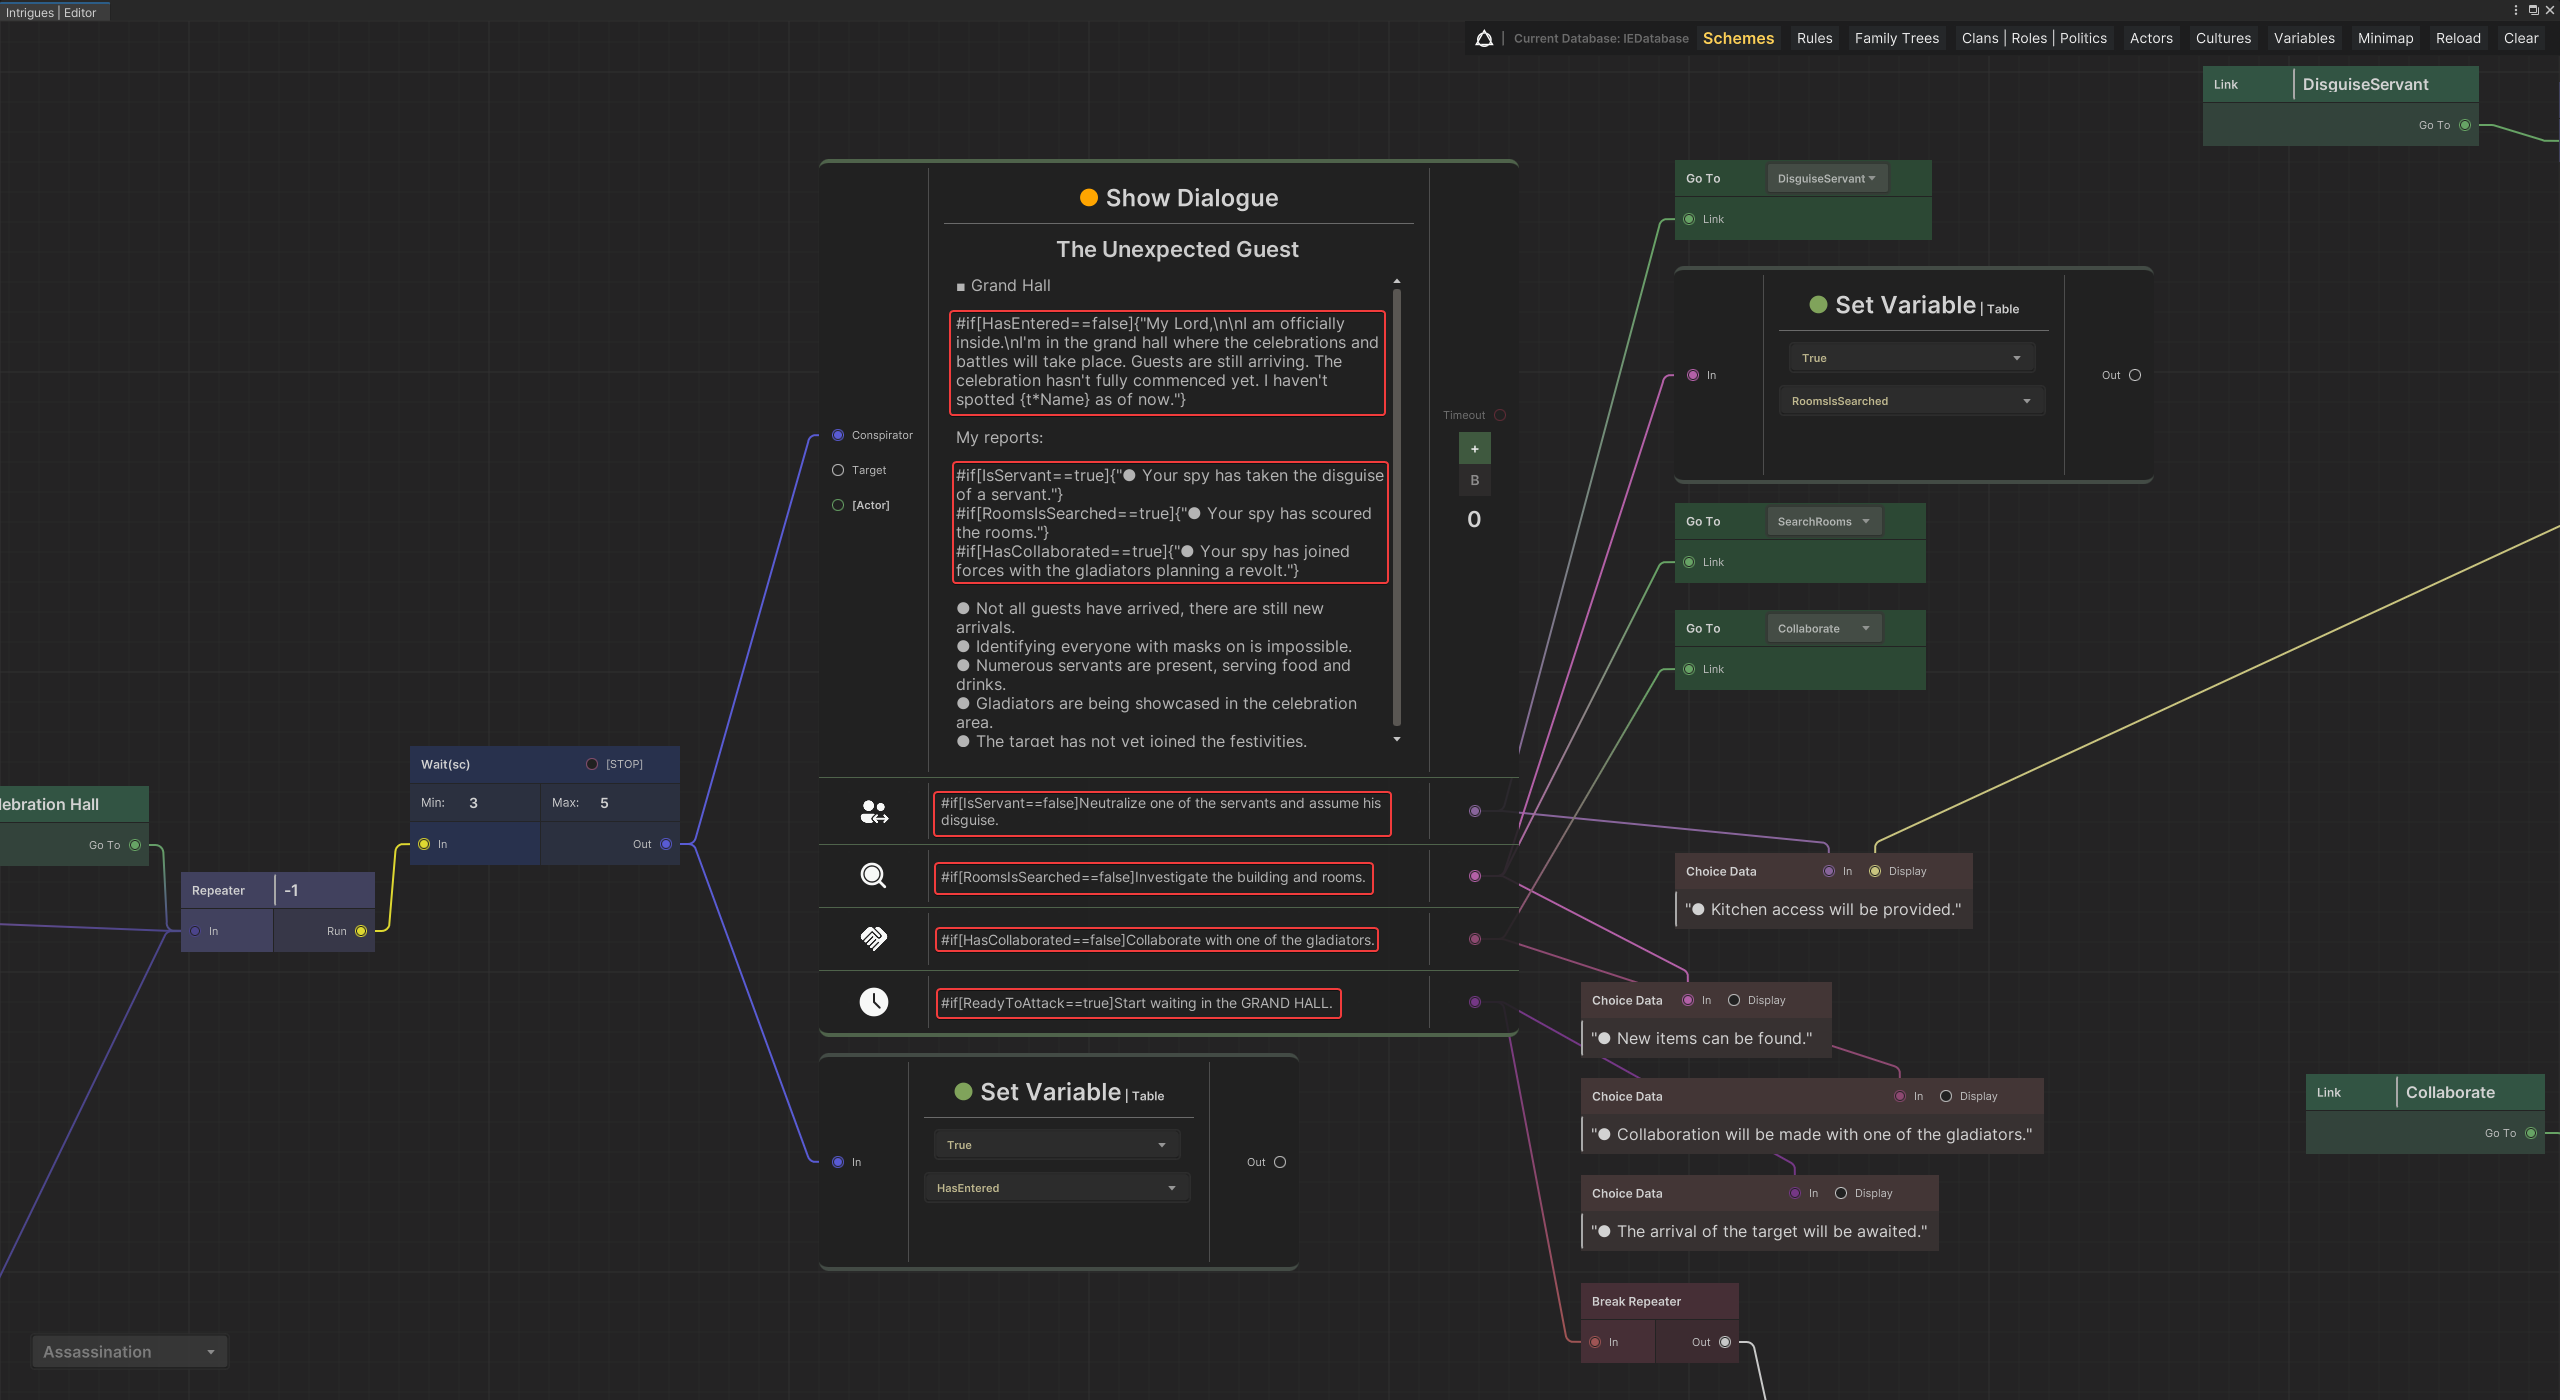Expand the HasEntered variable dropdown
Image resolution: width=2560 pixels, height=1400 pixels.
pyautogui.click(x=1056, y=1188)
